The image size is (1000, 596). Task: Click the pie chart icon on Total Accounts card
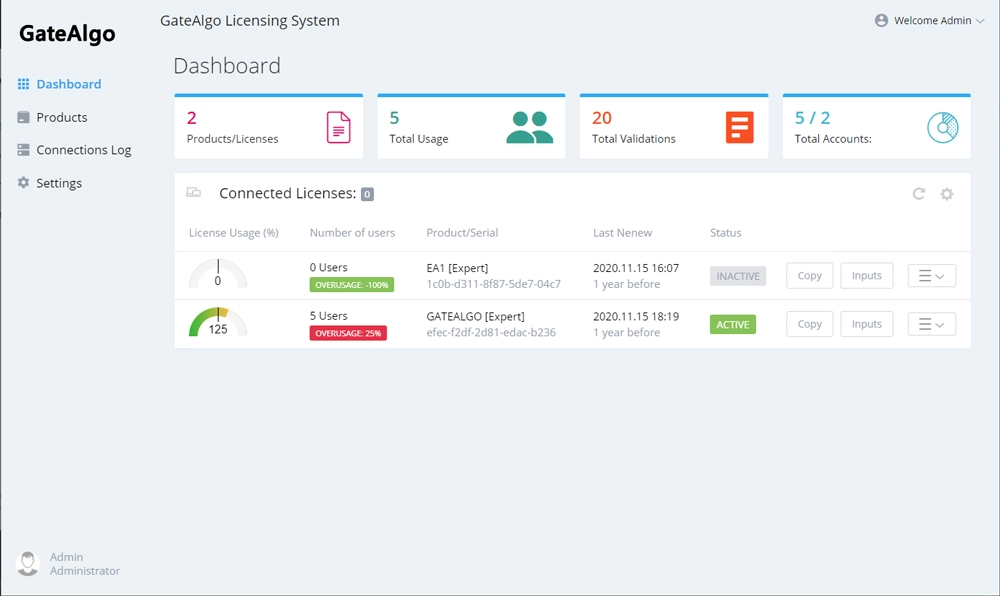[x=943, y=127]
